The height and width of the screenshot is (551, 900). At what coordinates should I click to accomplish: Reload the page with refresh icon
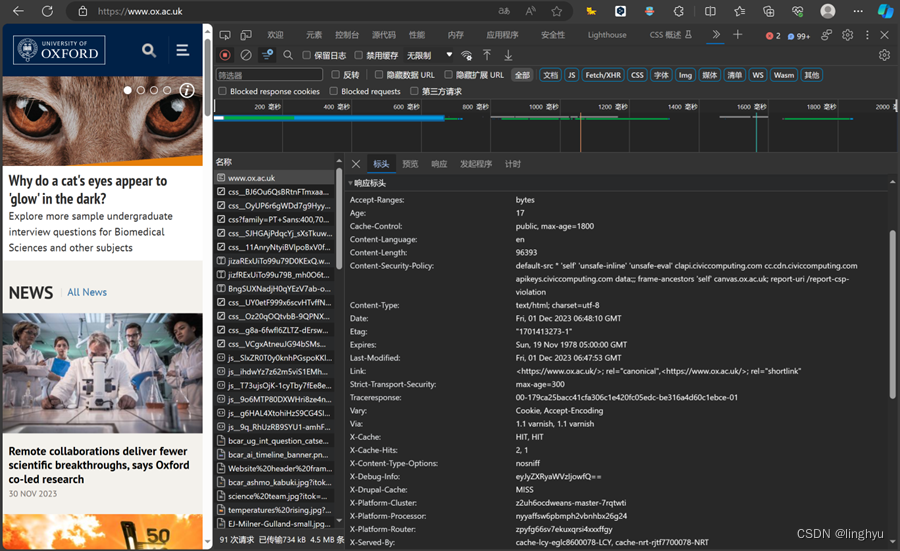[x=48, y=11]
